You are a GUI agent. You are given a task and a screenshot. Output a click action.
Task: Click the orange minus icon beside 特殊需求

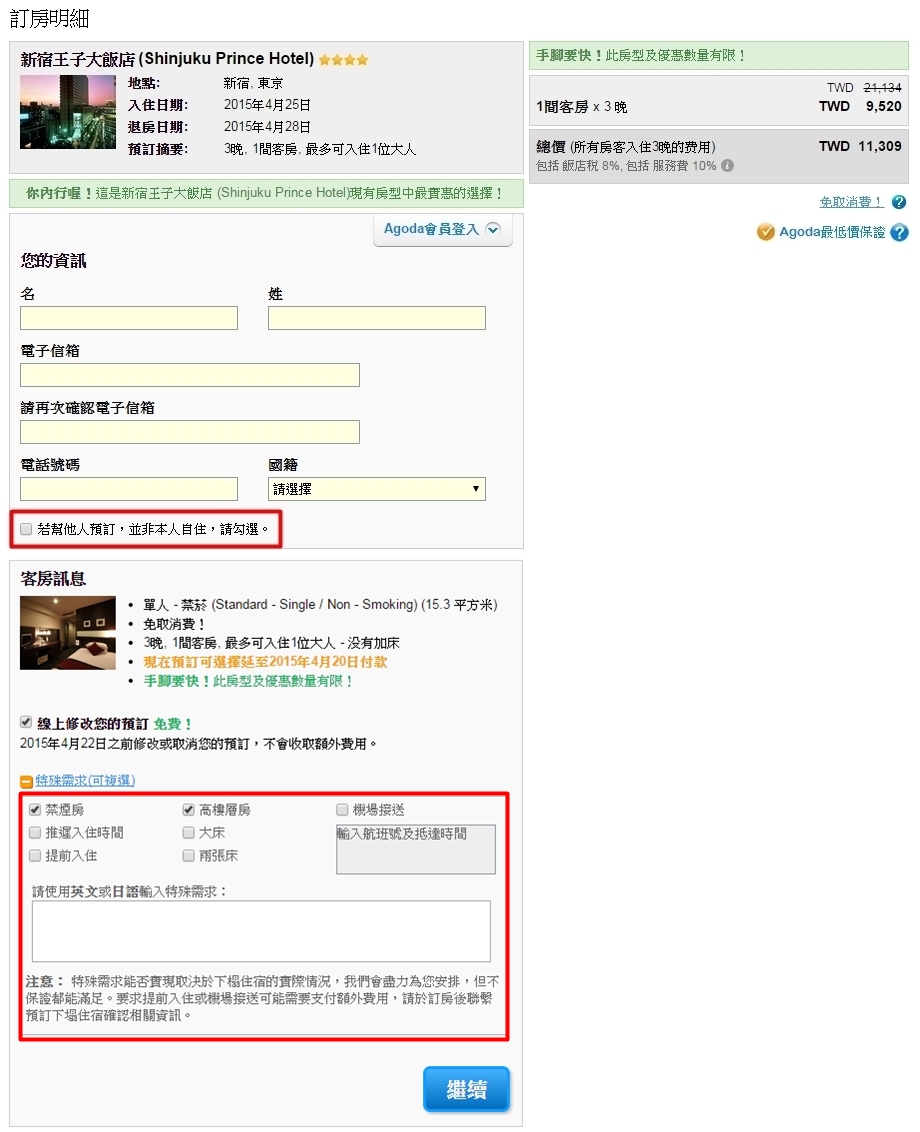pyautogui.click(x=27, y=781)
